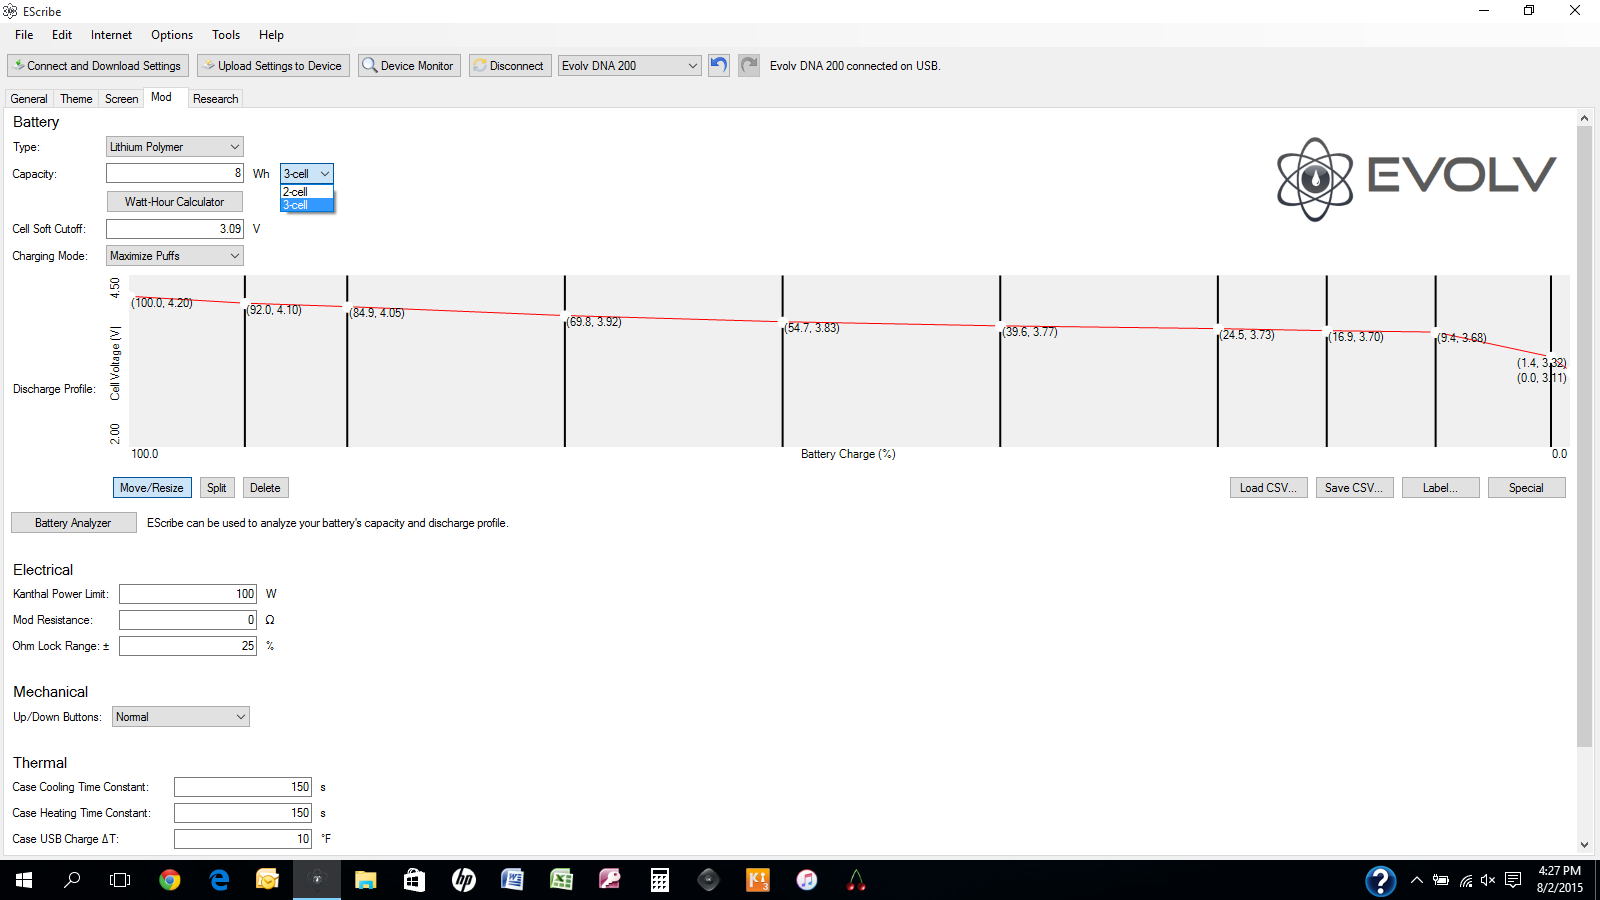Screen dimensions: 1600x900
Task: Open the Evolv DNA 200 device dropdown
Action: pyautogui.click(x=630, y=66)
